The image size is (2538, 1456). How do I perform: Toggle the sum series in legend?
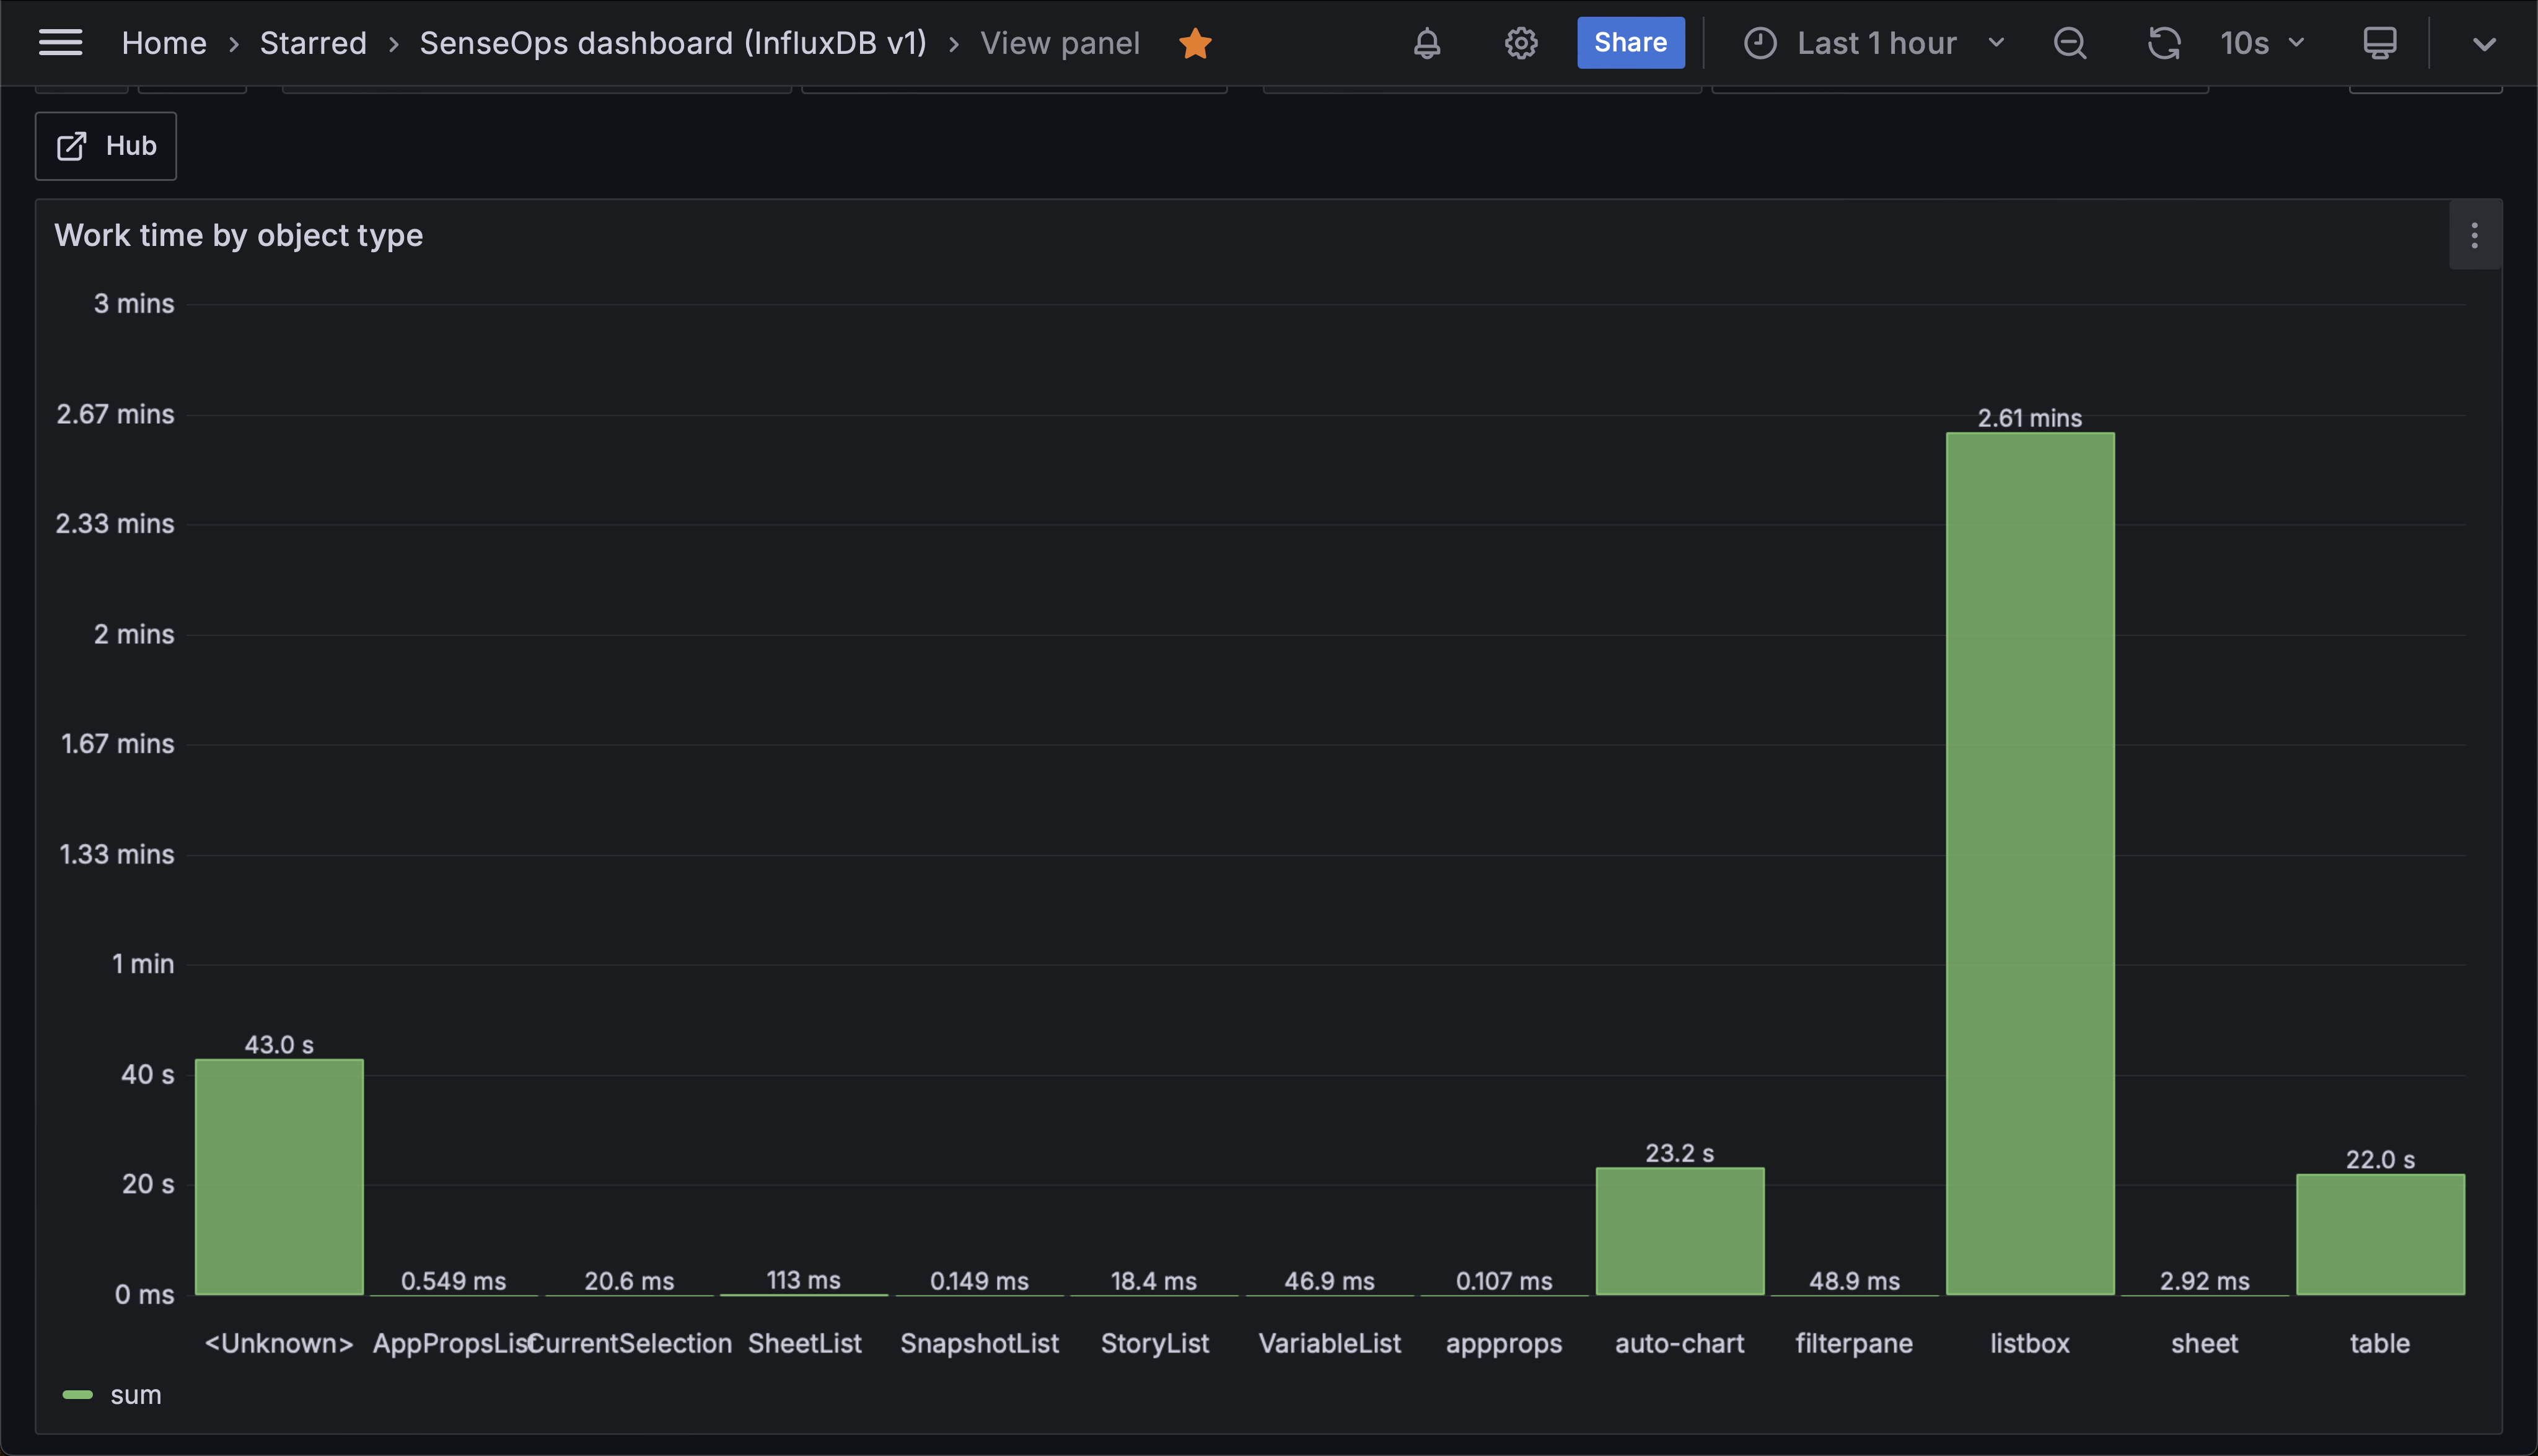pyautogui.click(x=136, y=1395)
